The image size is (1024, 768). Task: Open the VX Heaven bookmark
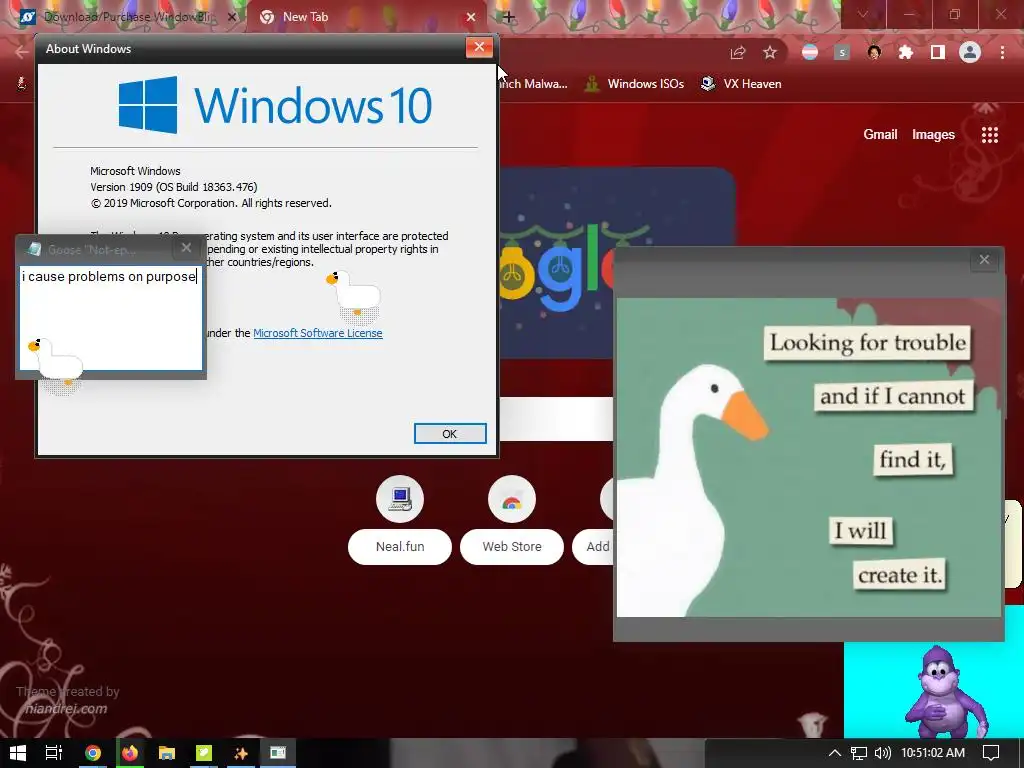[x=741, y=84]
